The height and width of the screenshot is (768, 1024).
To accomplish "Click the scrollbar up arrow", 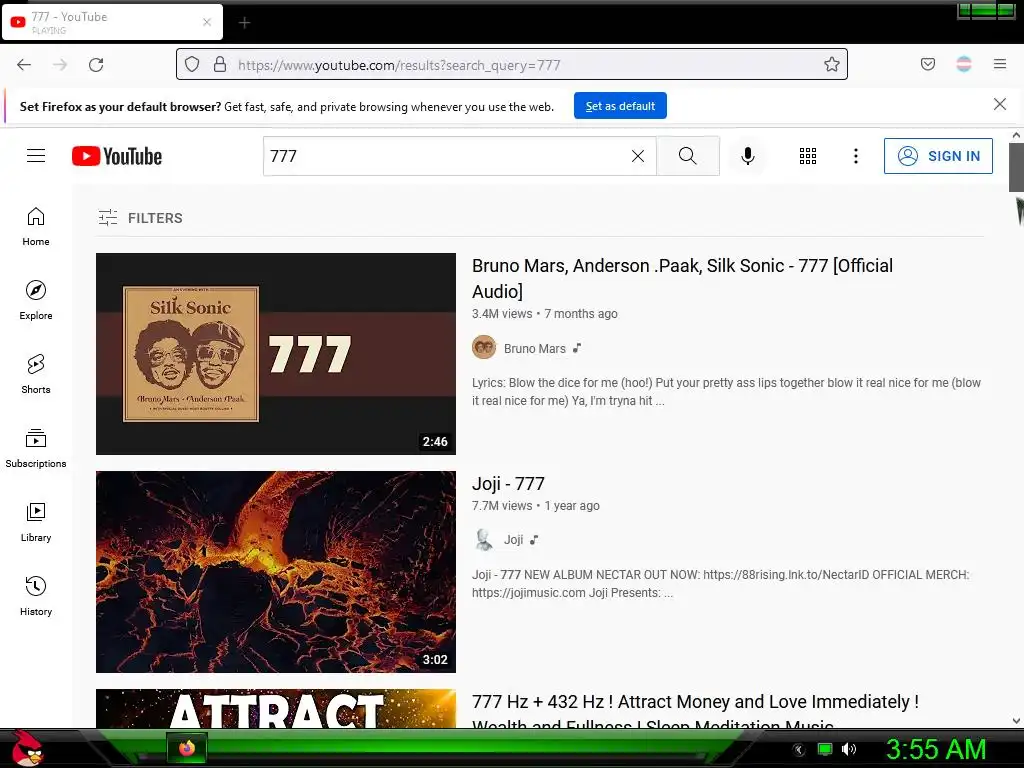I will [x=1016, y=135].
